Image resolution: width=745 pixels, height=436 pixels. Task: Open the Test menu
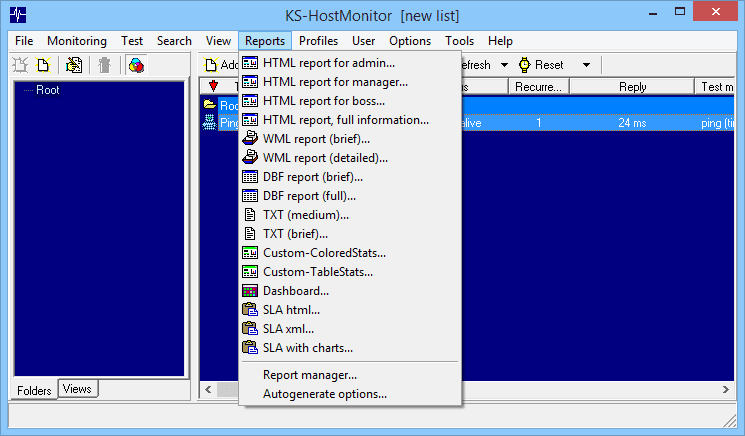[132, 41]
